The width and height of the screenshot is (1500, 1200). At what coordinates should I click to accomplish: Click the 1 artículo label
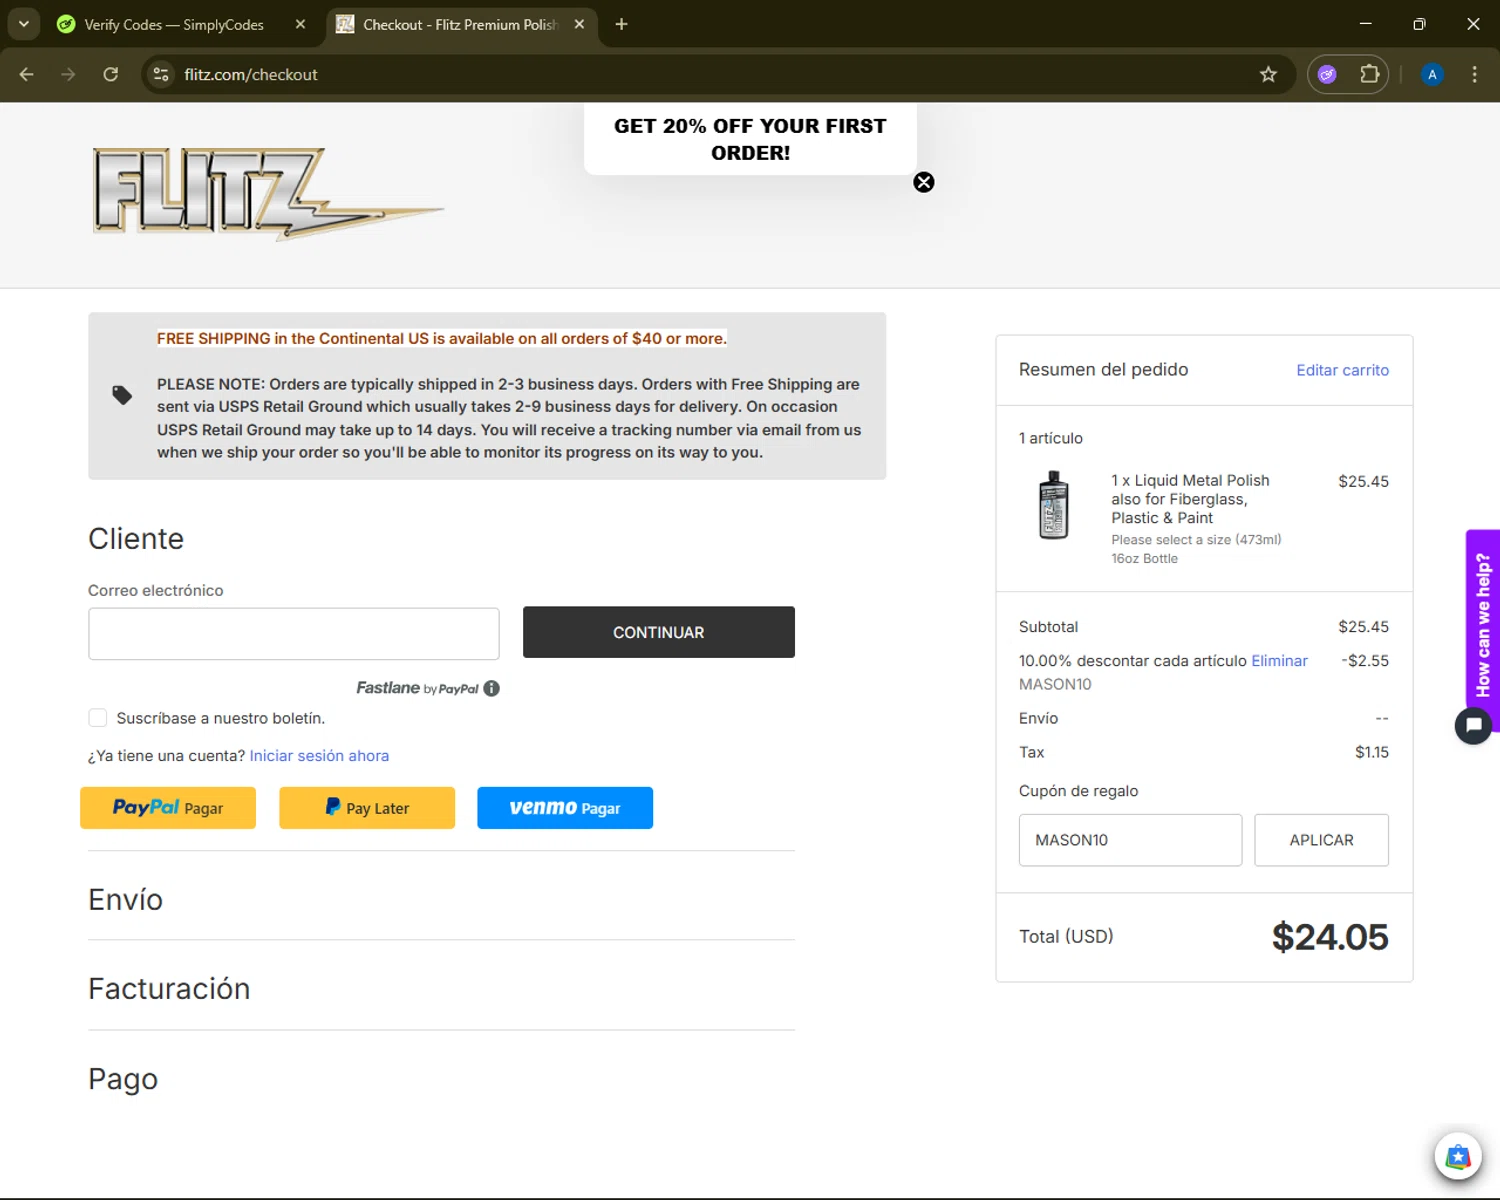1050,439
